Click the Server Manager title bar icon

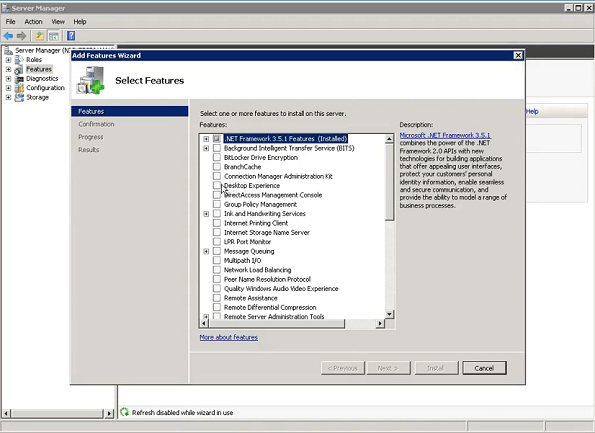pyautogui.click(x=5, y=8)
